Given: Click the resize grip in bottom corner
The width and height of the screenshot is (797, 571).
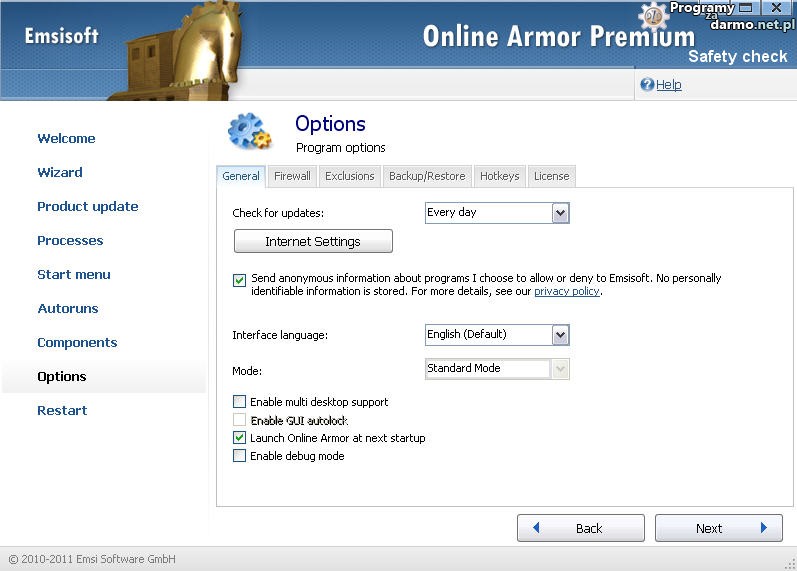Looking at the screenshot, I should pos(788,562).
